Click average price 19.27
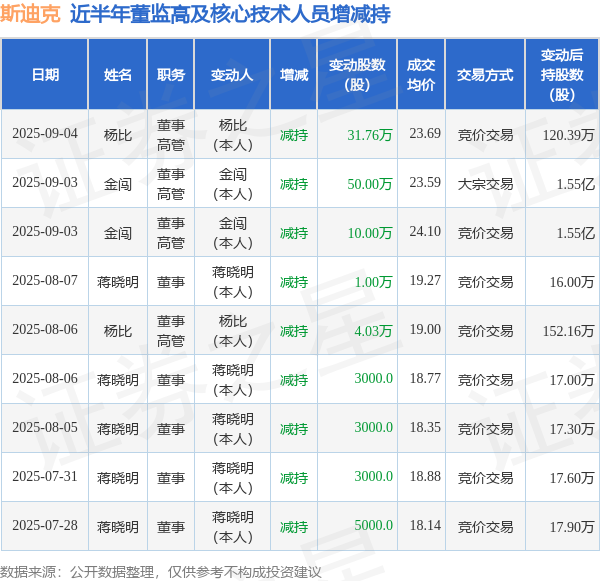The width and height of the screenshot is (600, 581). pos(425,281)
